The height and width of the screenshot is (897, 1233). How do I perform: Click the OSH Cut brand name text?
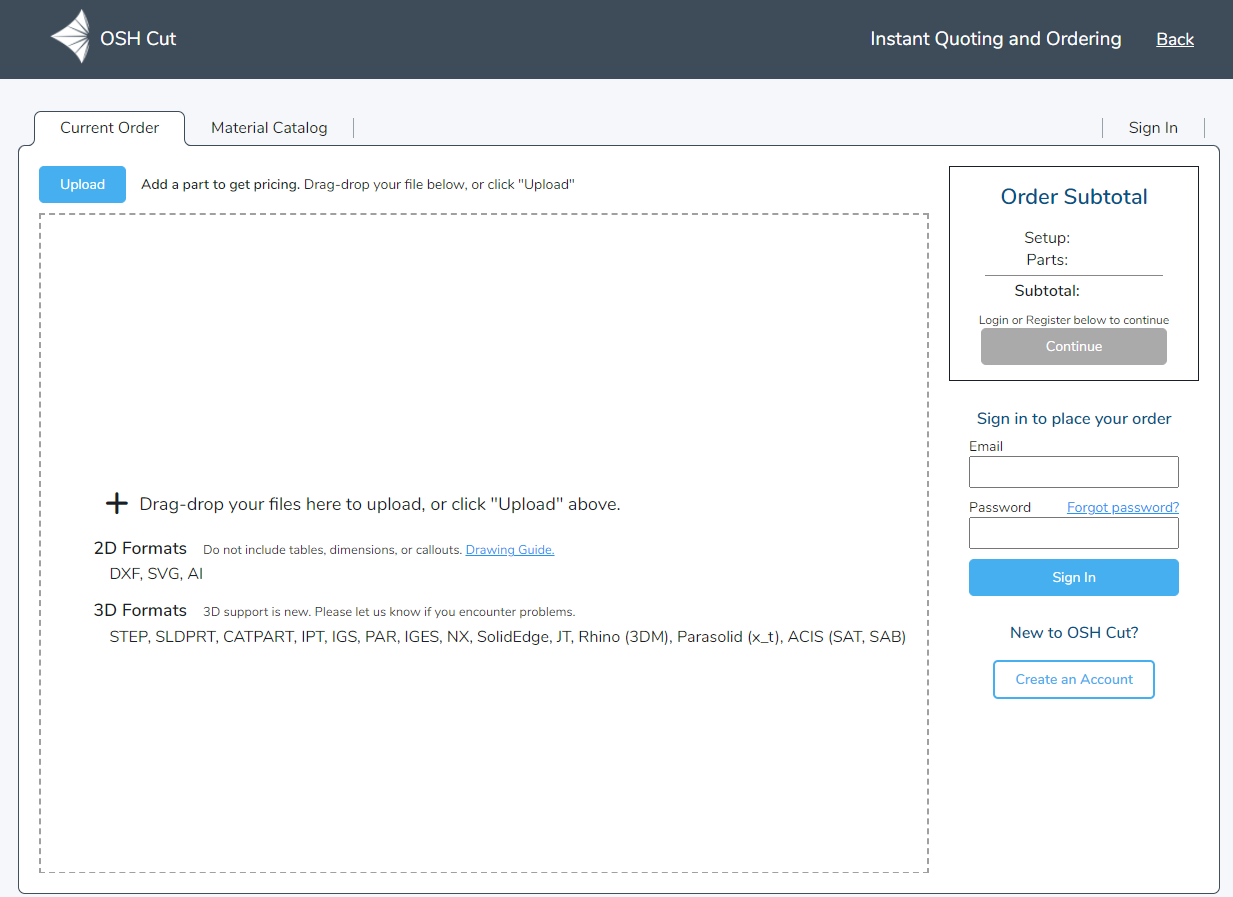(138, 39)
